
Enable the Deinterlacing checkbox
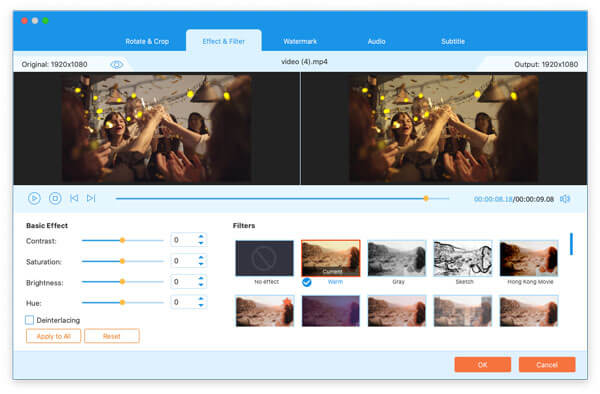pyautogui.click(x=29, y=320)
